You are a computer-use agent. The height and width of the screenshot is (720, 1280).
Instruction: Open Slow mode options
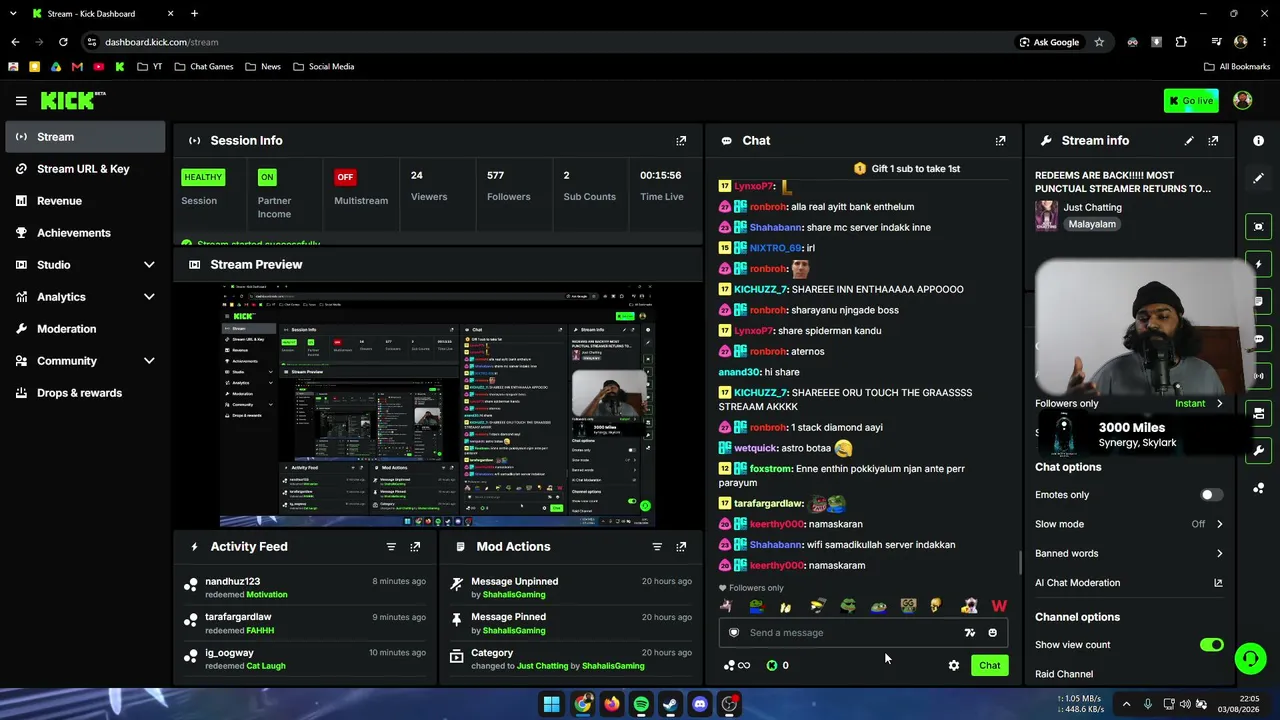[x=1129, y=524]
